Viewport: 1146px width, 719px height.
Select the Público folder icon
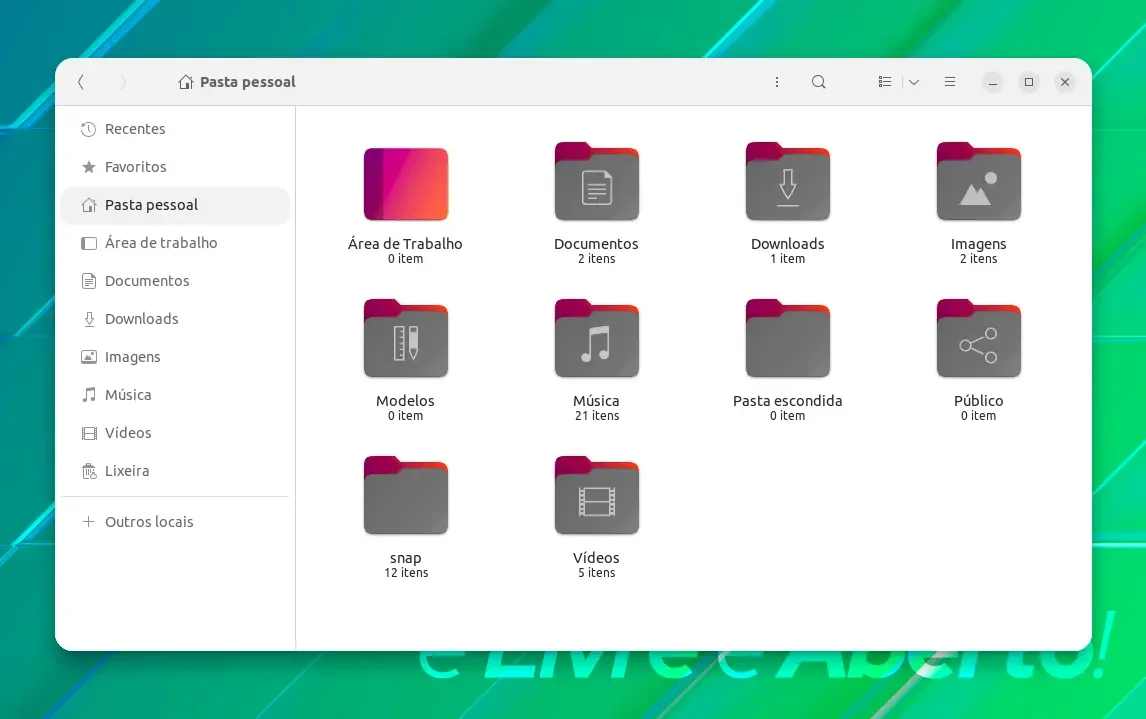(979, 338)
